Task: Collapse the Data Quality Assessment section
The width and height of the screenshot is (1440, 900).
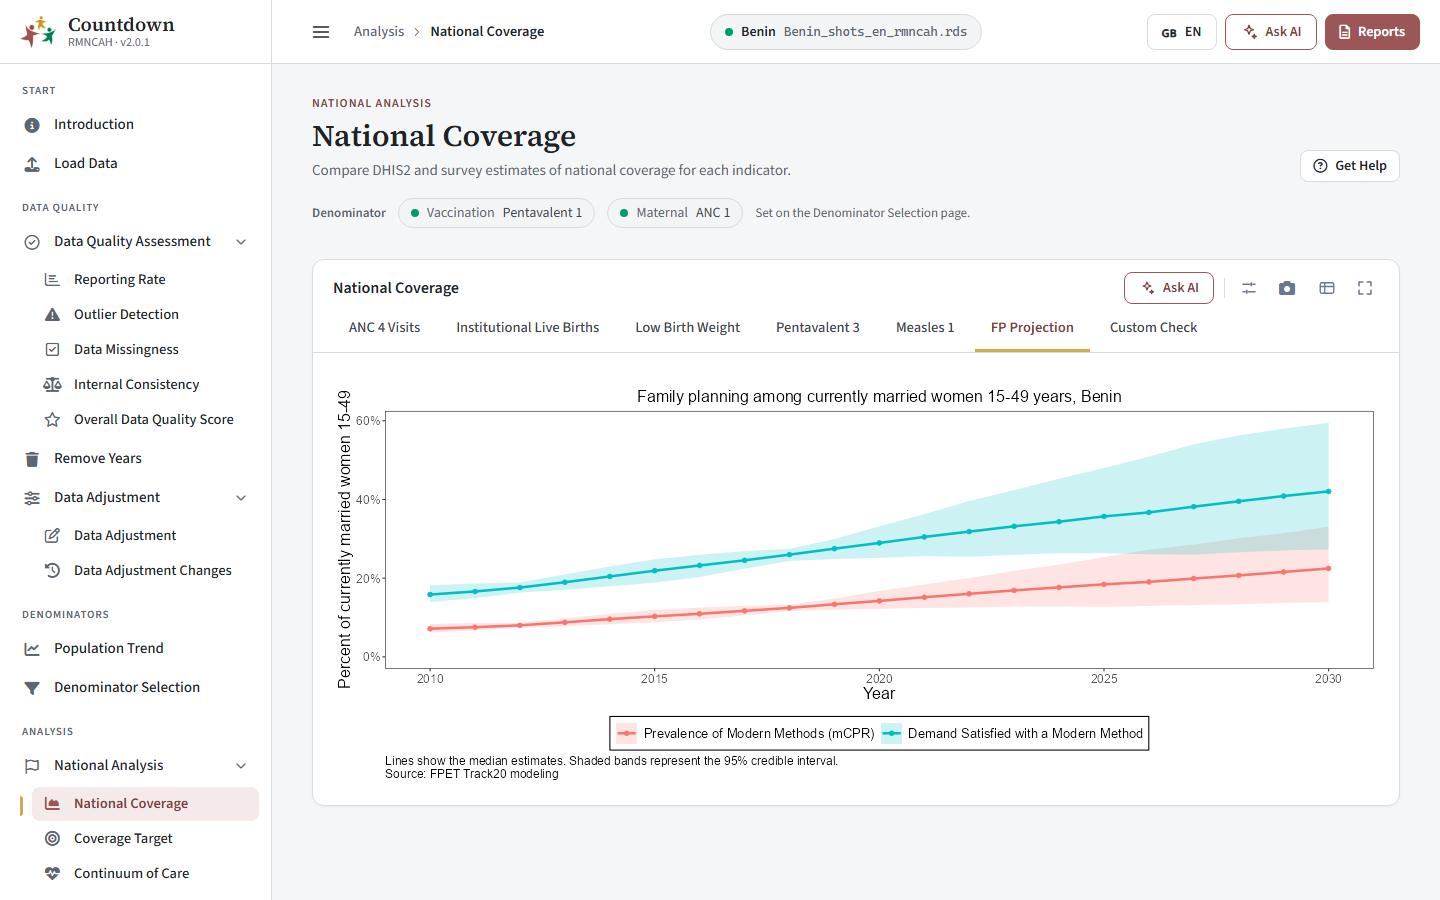Action: [241, 242]
